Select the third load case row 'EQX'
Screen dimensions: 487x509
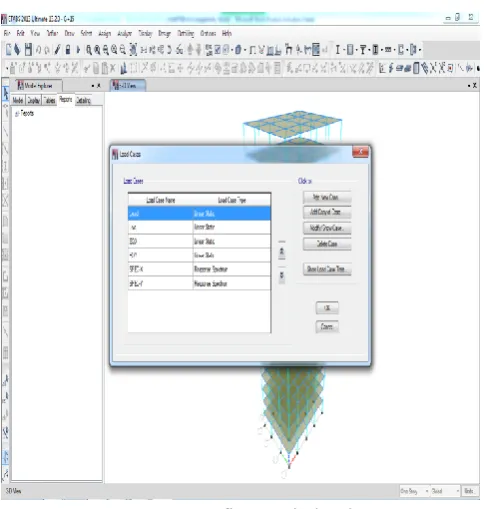199,241
